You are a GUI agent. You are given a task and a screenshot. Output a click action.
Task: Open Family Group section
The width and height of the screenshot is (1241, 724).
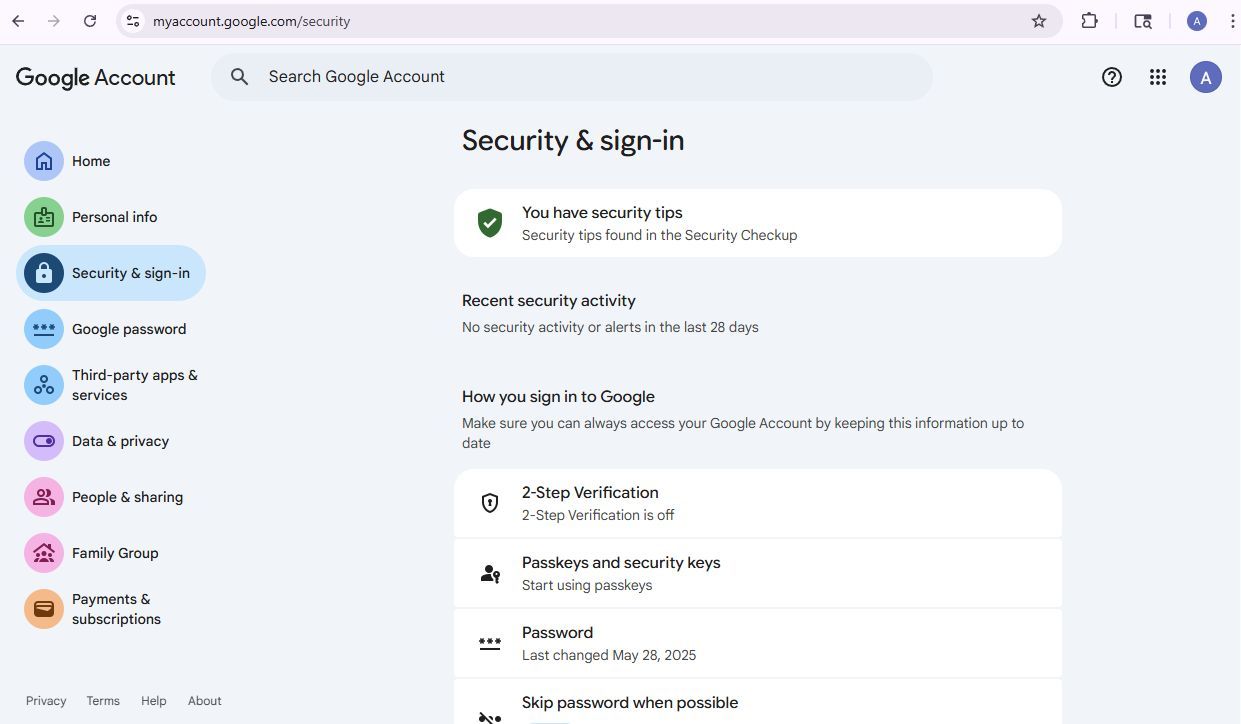pos(111,553)
